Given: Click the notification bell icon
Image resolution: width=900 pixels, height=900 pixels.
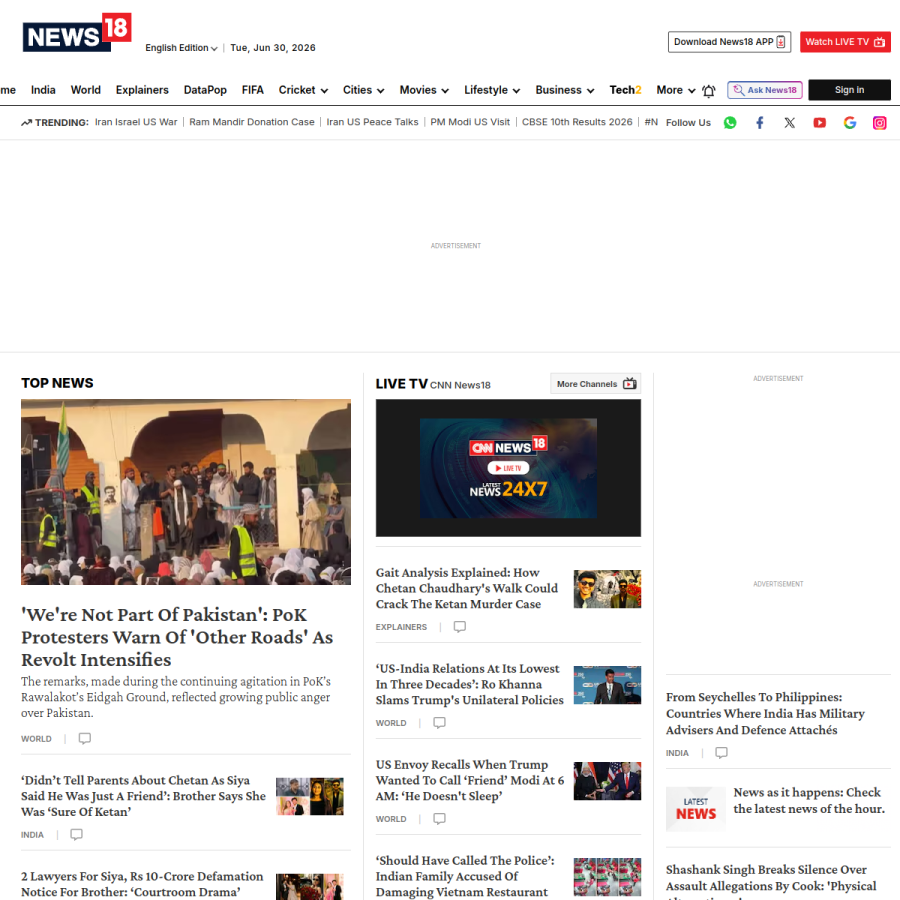Looking at the screenshot, I should [709, 91].
